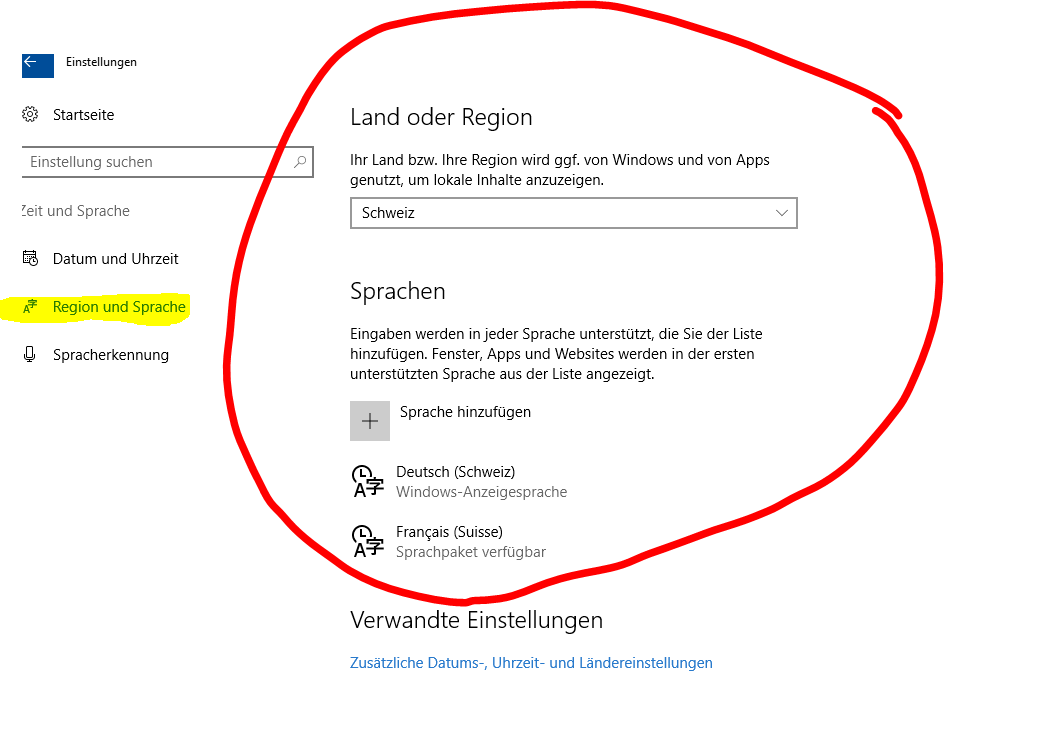1039x752 pixels.
Task: Click the Land oder Region heading
Action: pyautogui.click(x=441, y=117)
